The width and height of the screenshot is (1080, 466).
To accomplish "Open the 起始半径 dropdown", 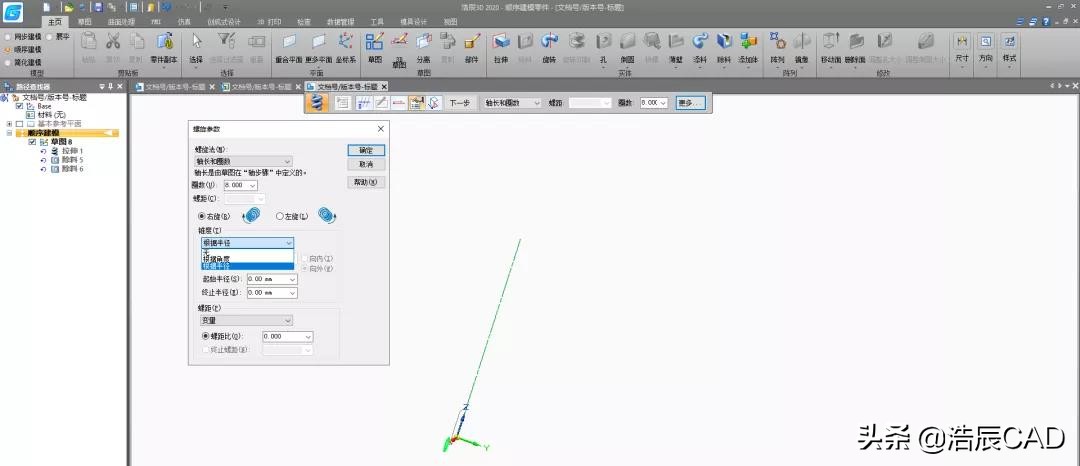I will (292, 279).
